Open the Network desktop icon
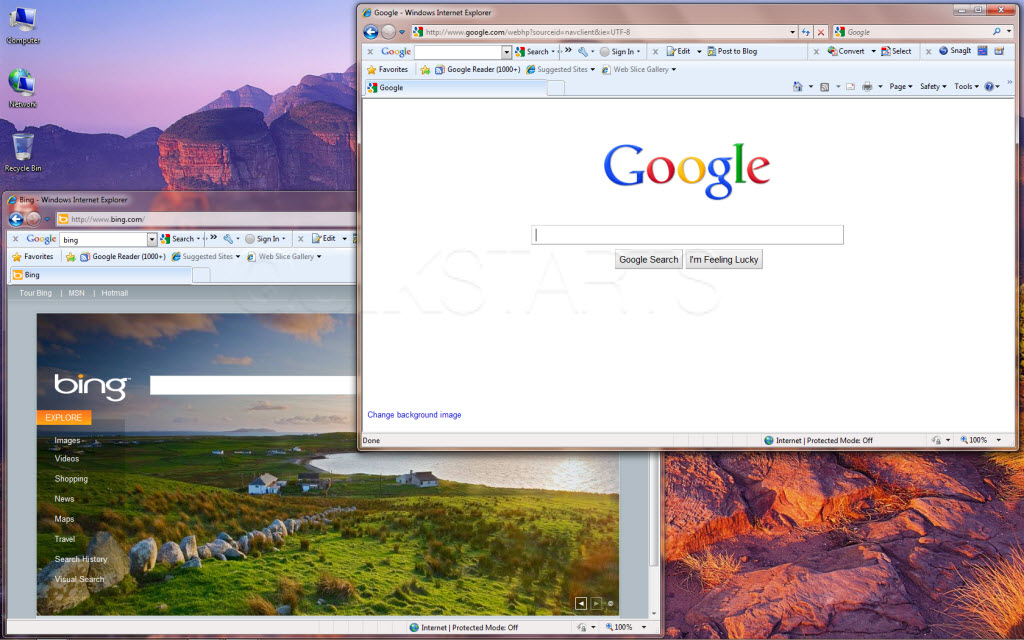This screenshot has height=640, width=1024. pyautogui.click(x=22, y=88)
